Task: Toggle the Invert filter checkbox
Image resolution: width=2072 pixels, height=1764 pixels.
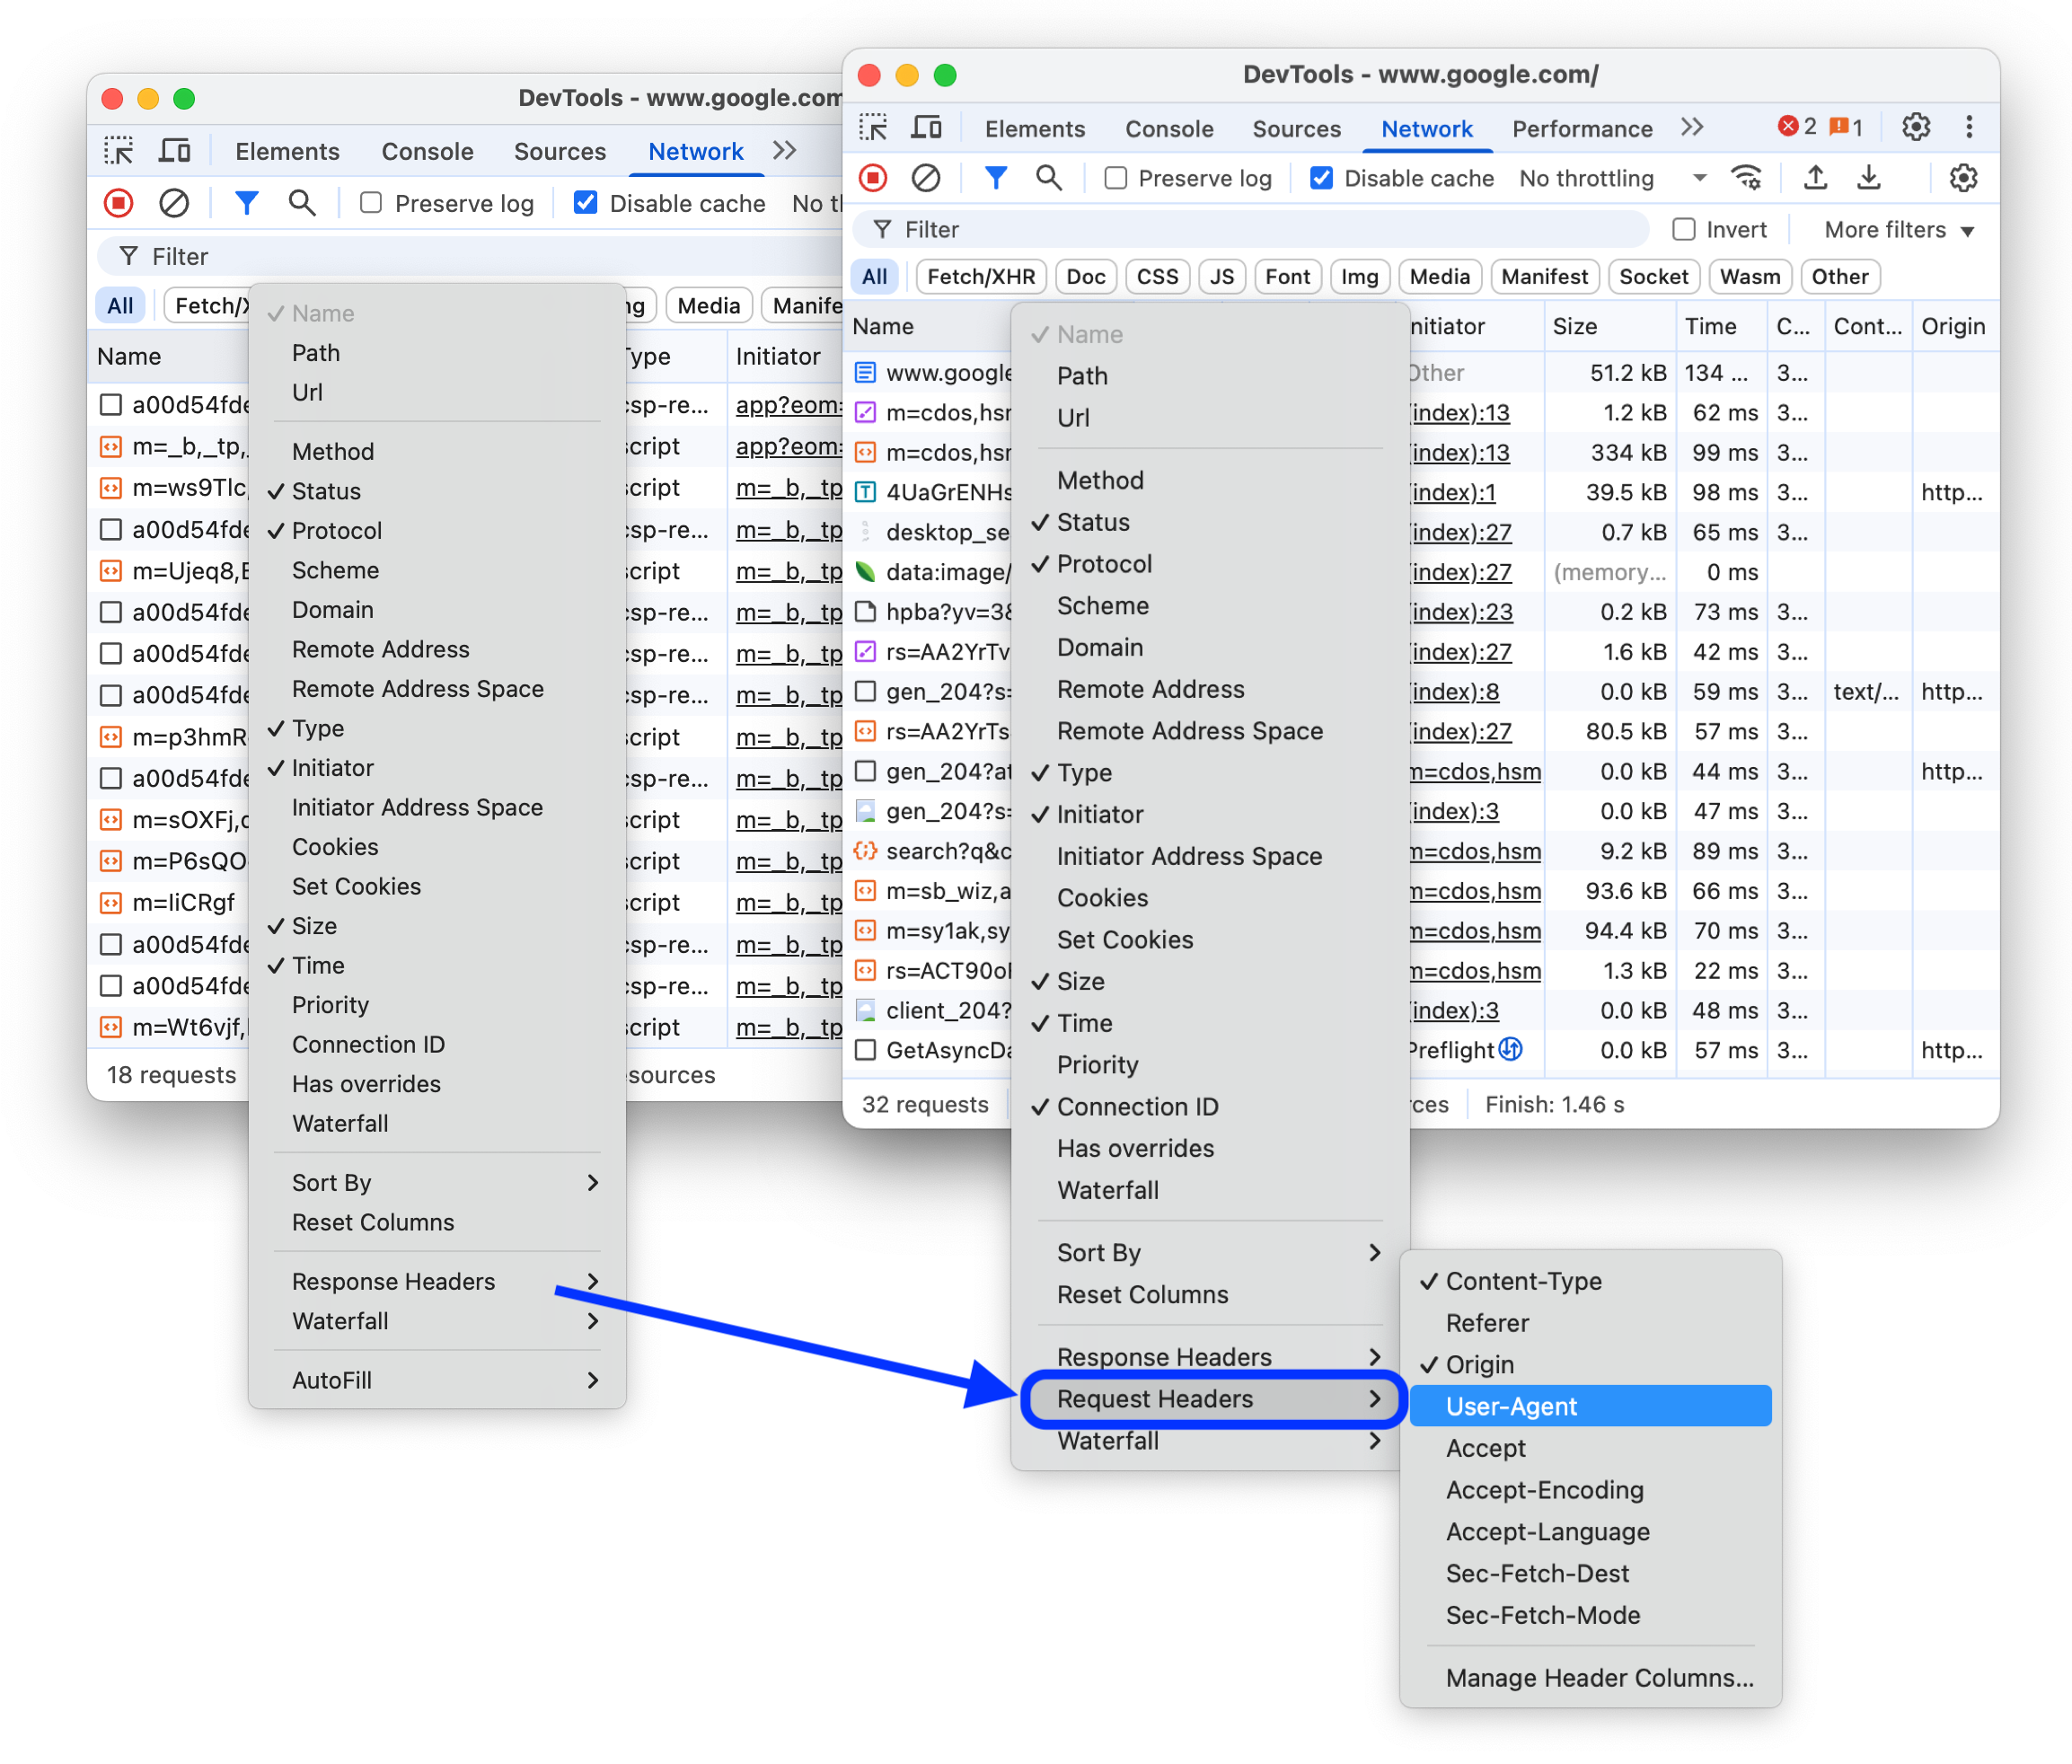Action: (1684, 229)
